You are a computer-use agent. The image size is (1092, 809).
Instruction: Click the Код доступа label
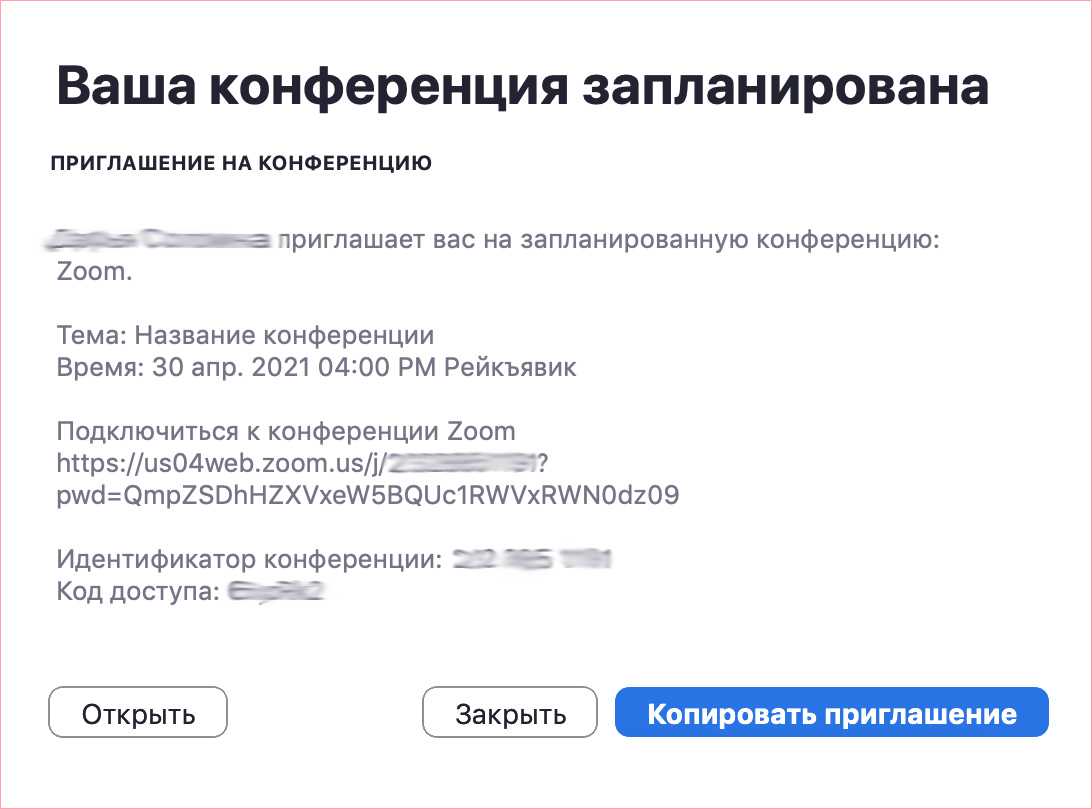click(x=137, y=591)
